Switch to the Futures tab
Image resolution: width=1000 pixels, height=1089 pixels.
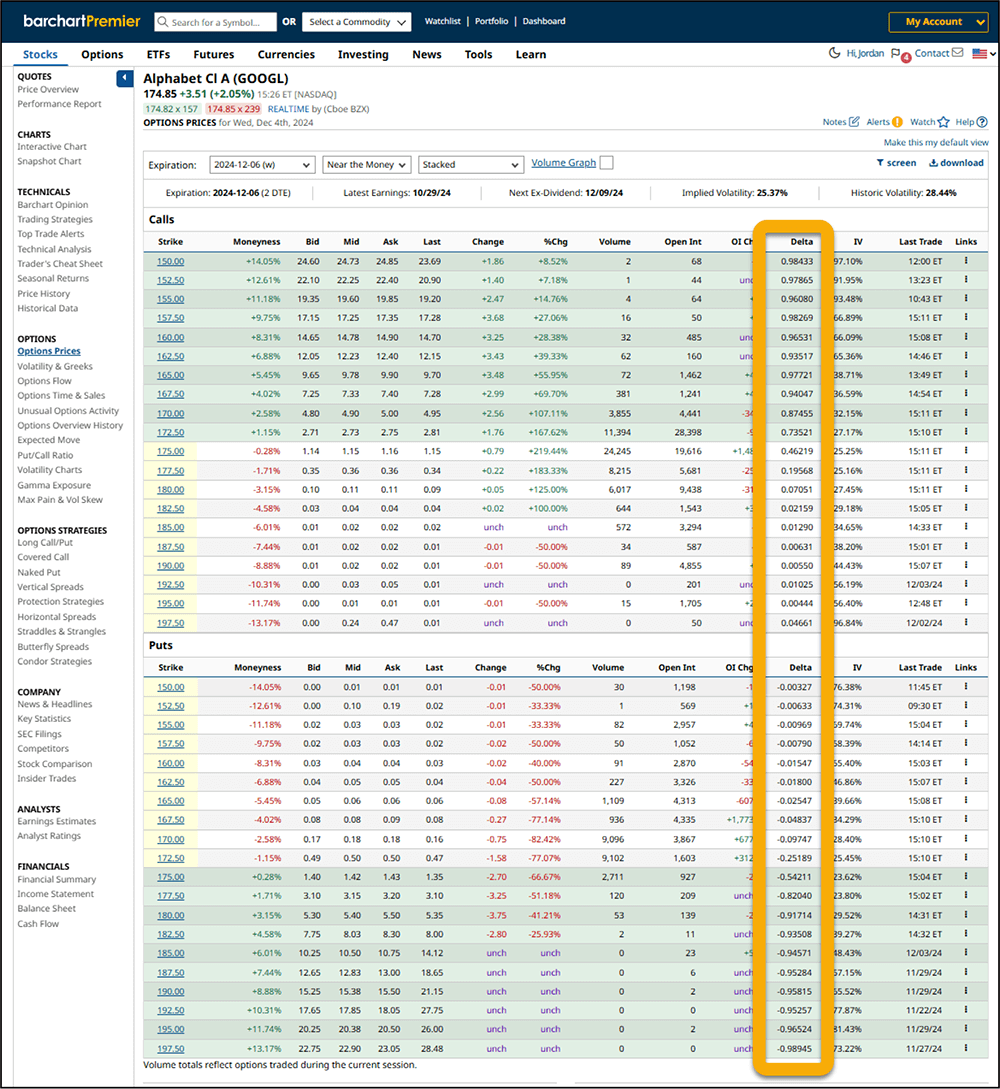pyautogui.click(x=213, y=55)
